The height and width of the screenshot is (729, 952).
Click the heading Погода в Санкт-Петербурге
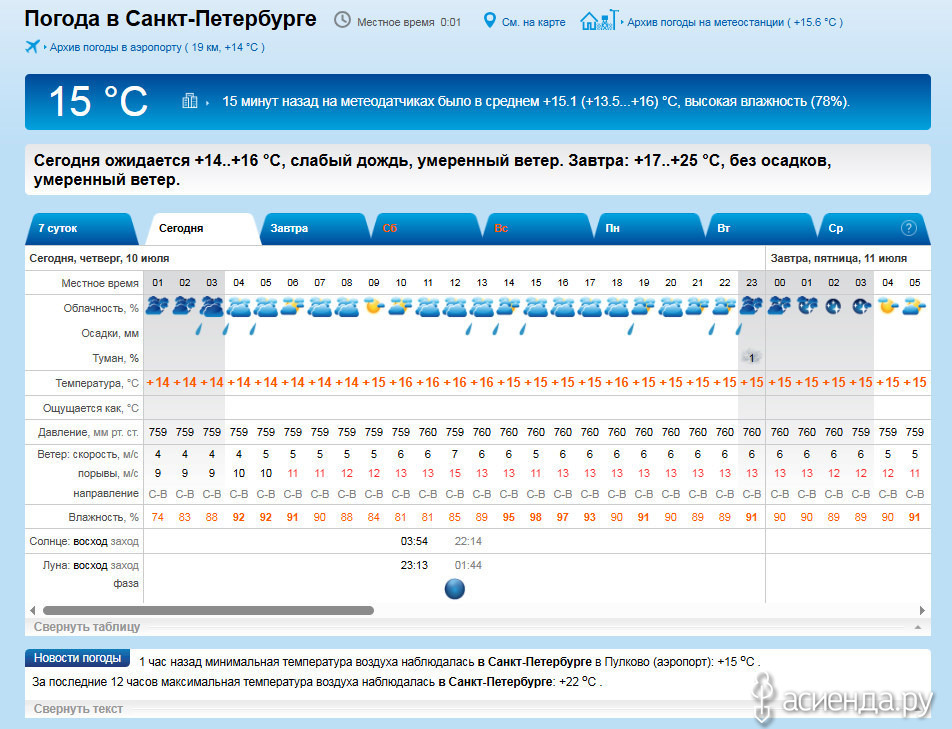tap(171, 19)
